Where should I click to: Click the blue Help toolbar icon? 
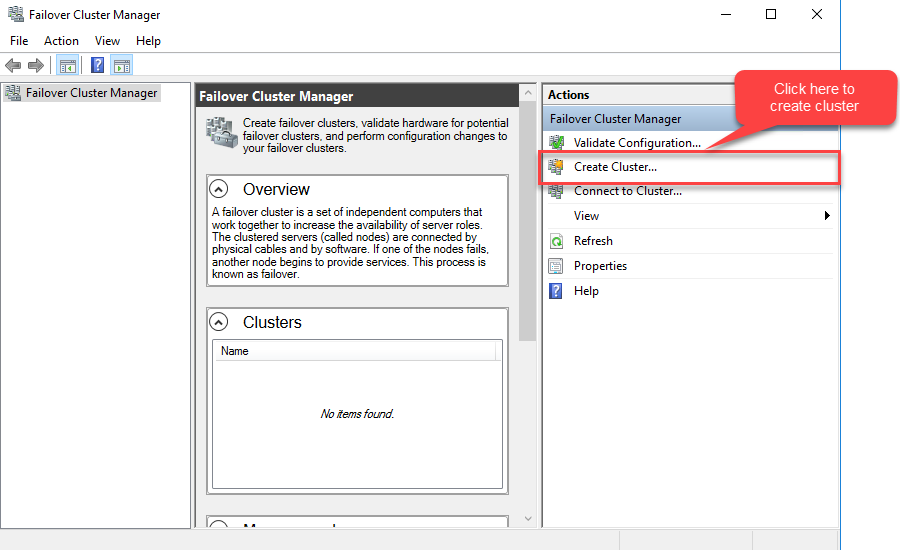[x=98, y=65]
